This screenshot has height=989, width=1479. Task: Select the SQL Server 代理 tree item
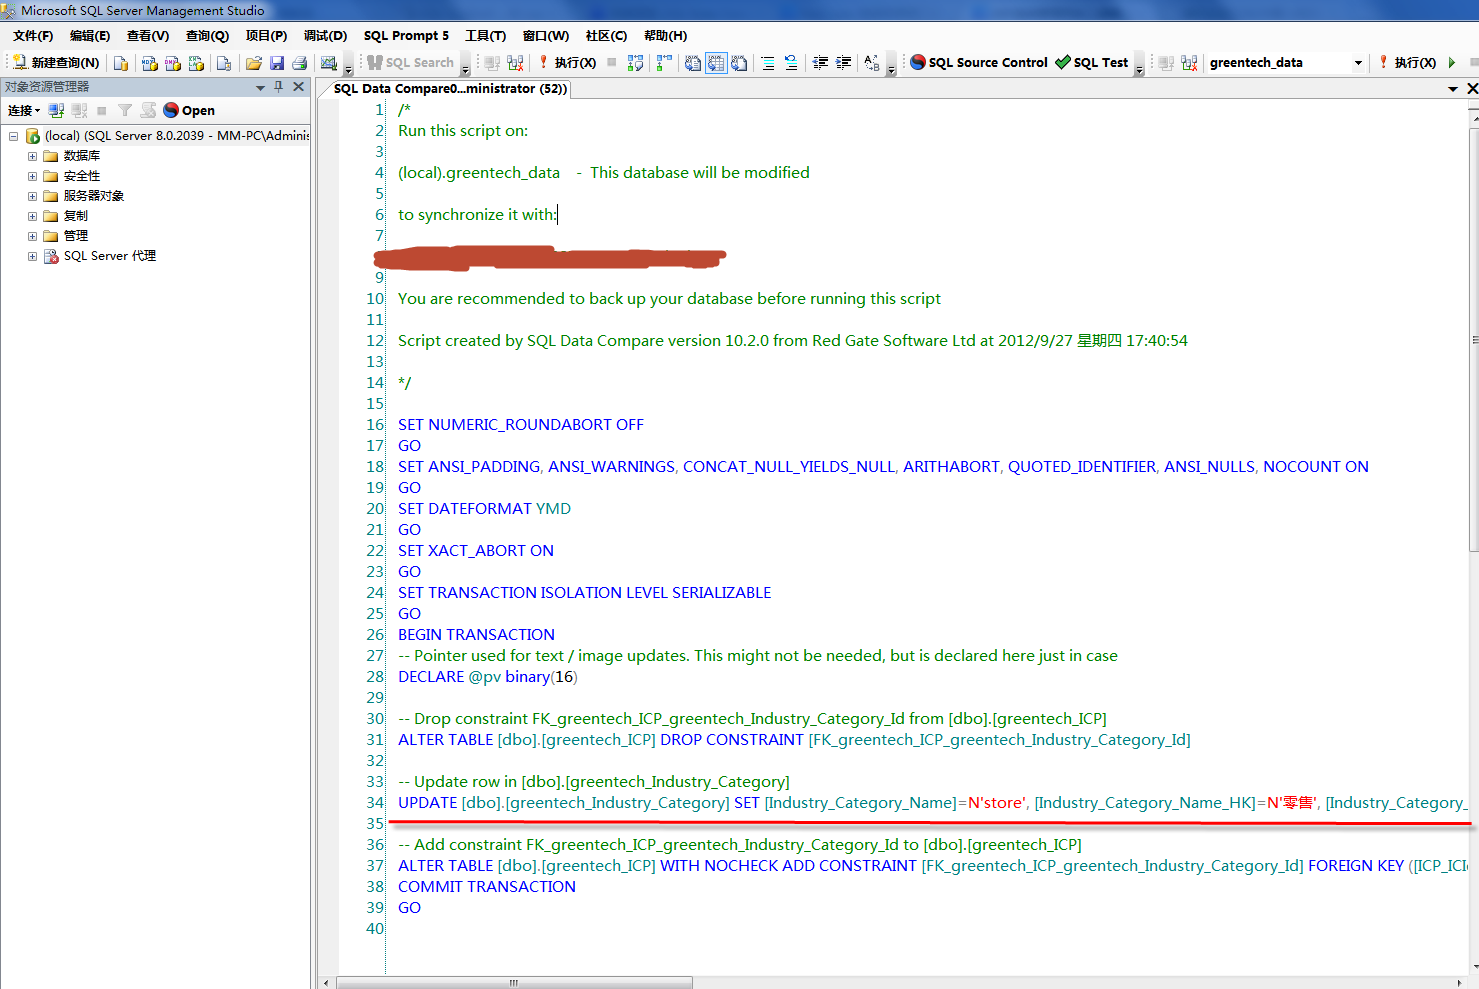[x=109, y=256]
